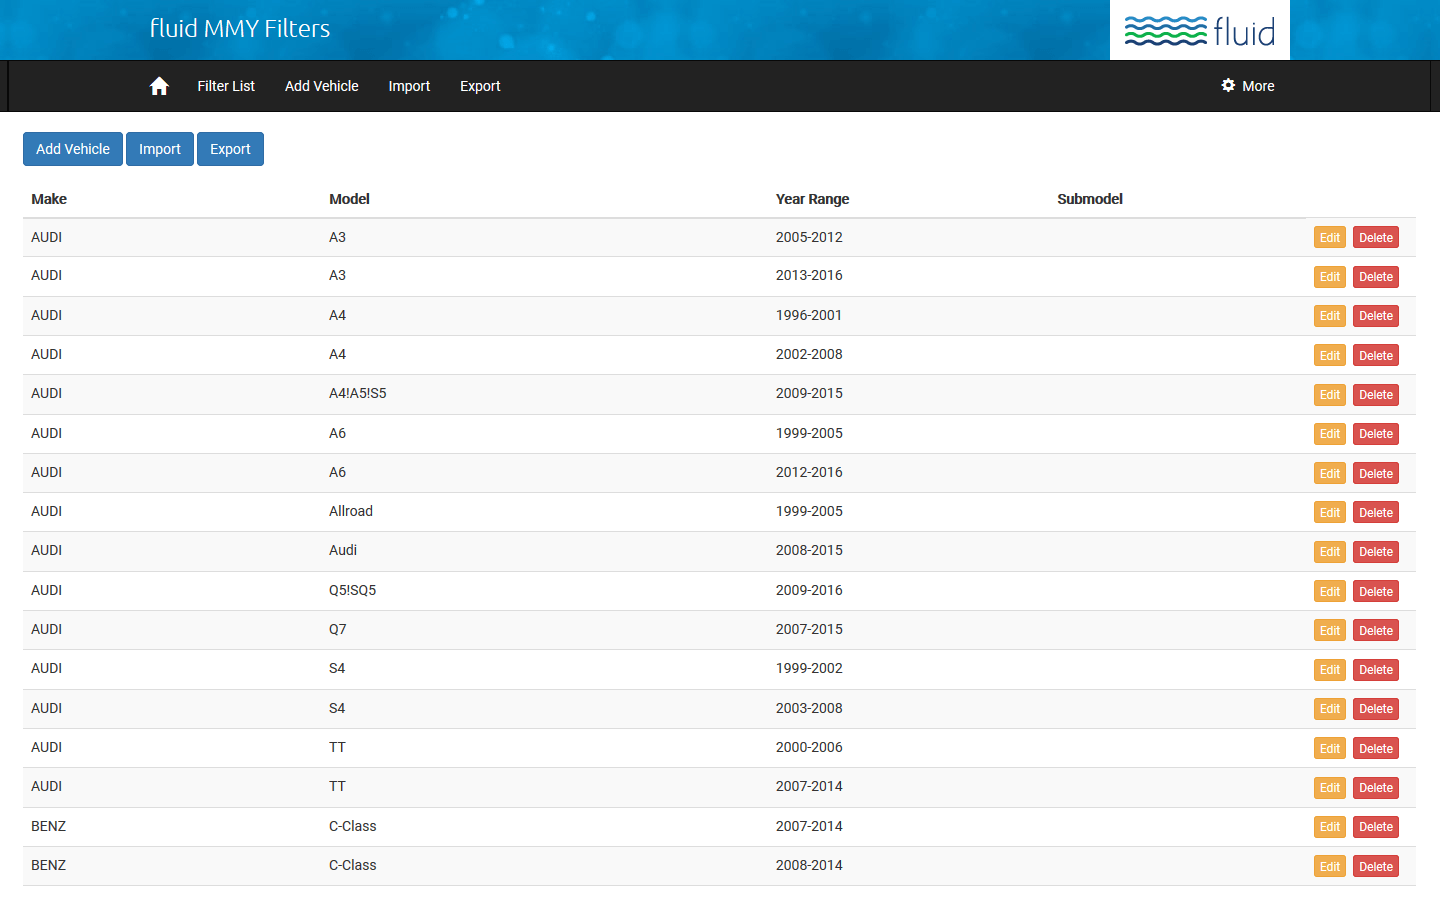1440x900 pixels.
Task: Open Filter List in navigation bar
Action: pos(226,86)
